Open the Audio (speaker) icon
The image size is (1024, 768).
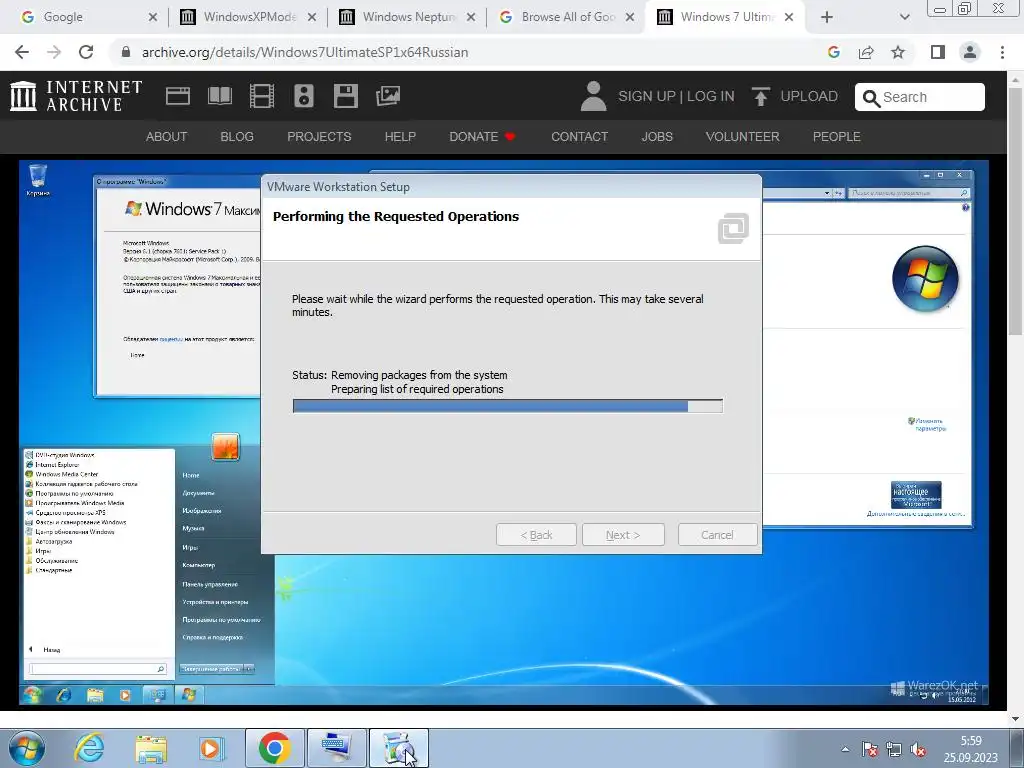(x=304, y=96)
